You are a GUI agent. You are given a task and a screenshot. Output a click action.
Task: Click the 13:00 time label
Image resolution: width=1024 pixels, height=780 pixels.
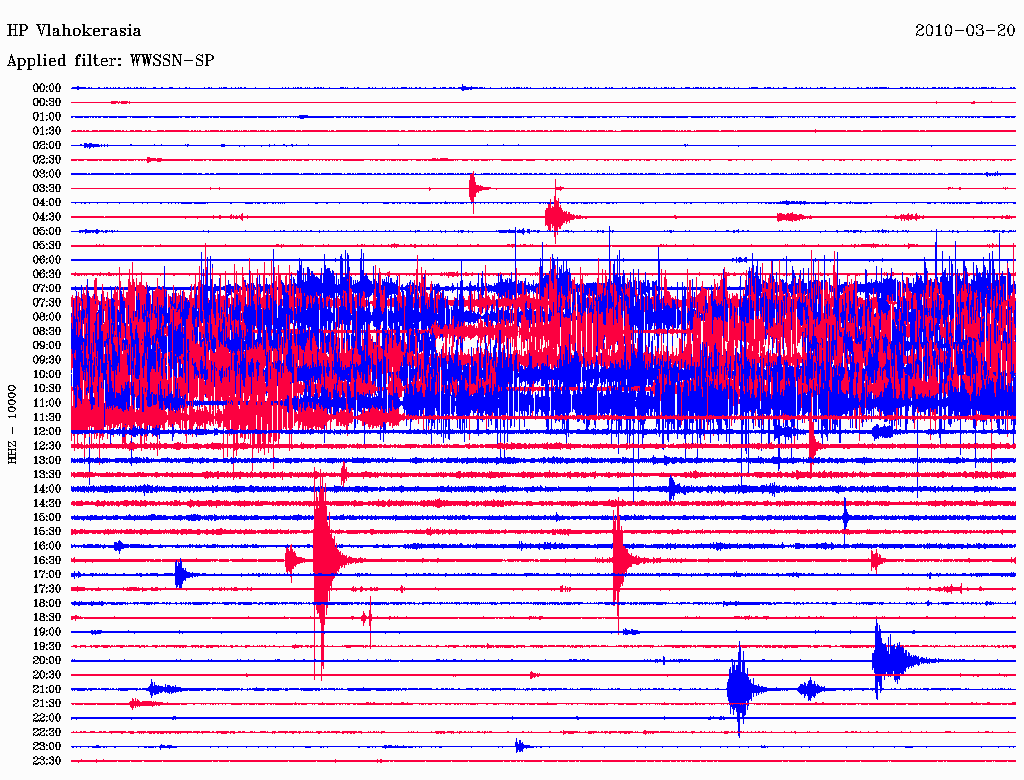47,461
